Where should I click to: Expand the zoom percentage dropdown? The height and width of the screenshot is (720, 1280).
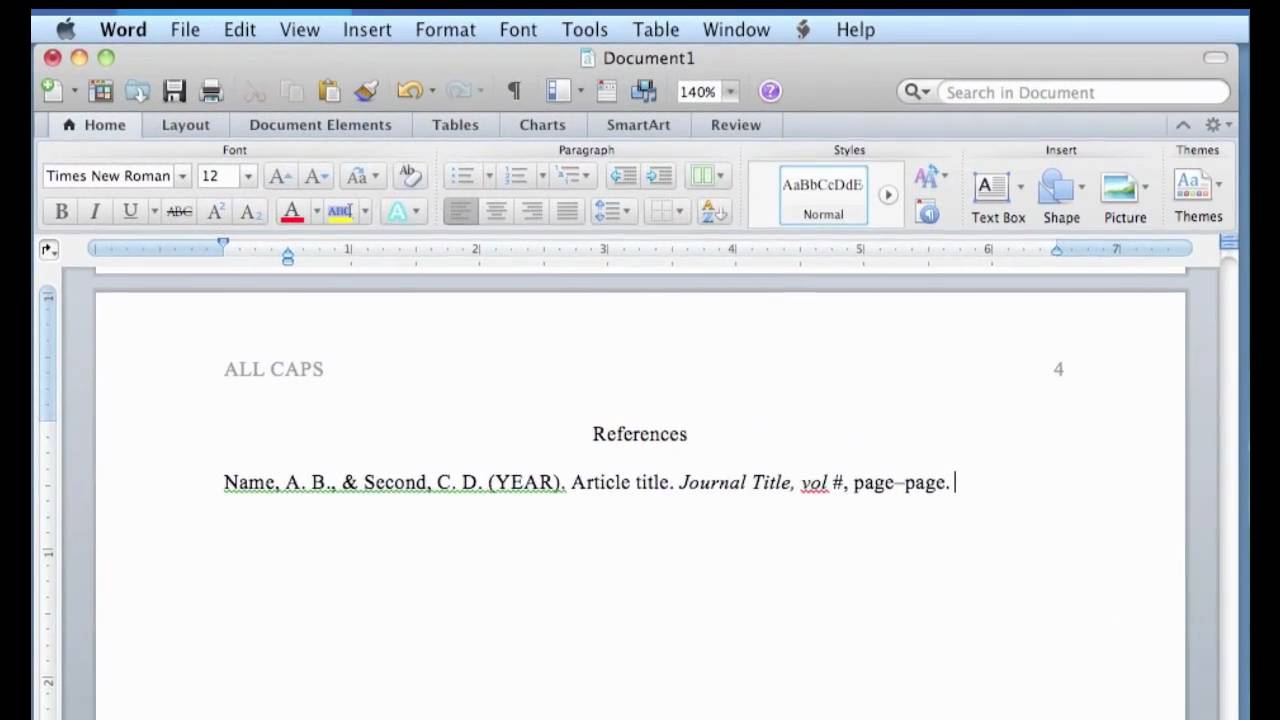pos(730,92)
